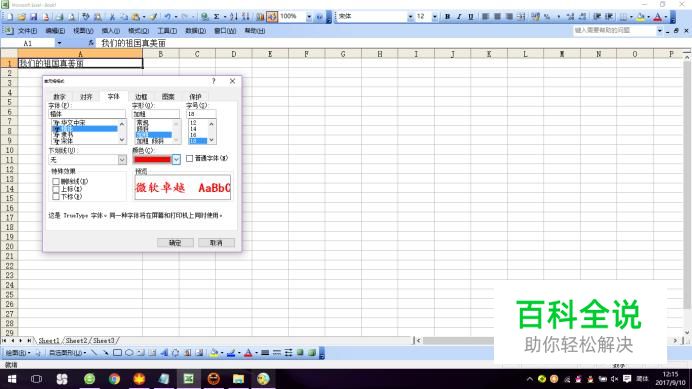Open the Zoom 100% dropdown
The image size is (692, 389).
point(309,17)
